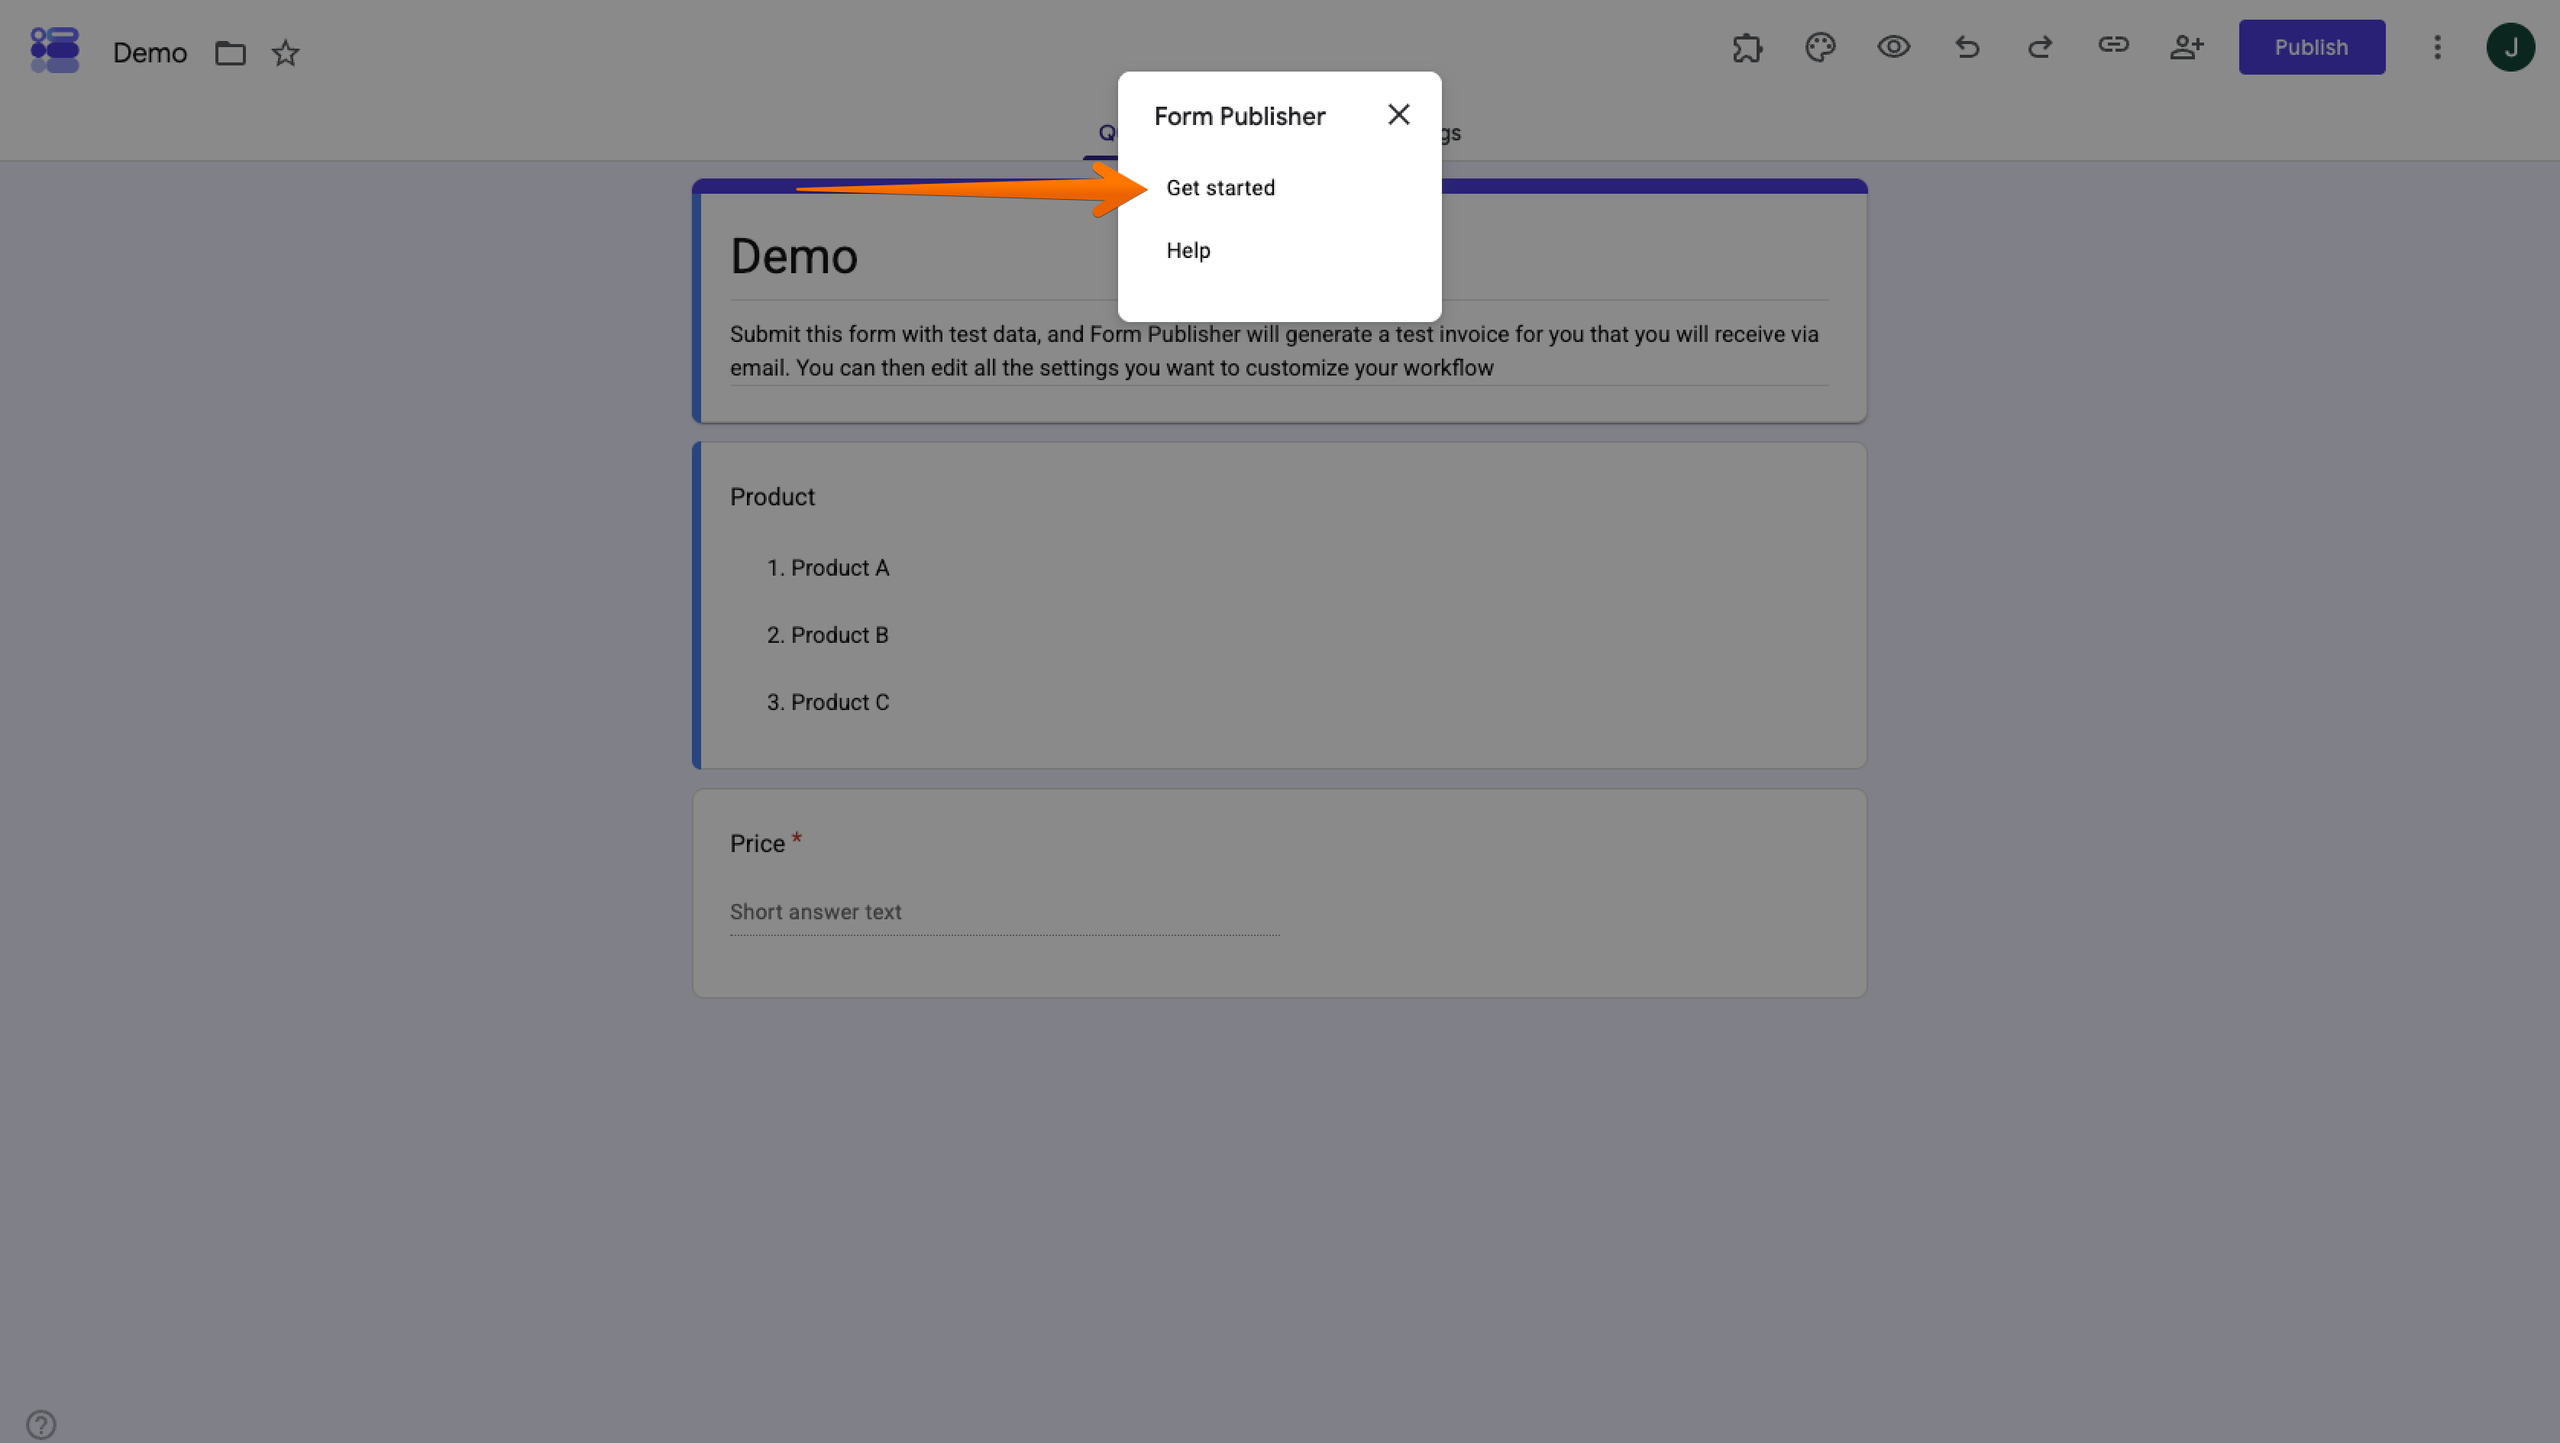Open the customize theme palette icon
Viewport: 2560px width, 1443px height.
(1820, 47)
